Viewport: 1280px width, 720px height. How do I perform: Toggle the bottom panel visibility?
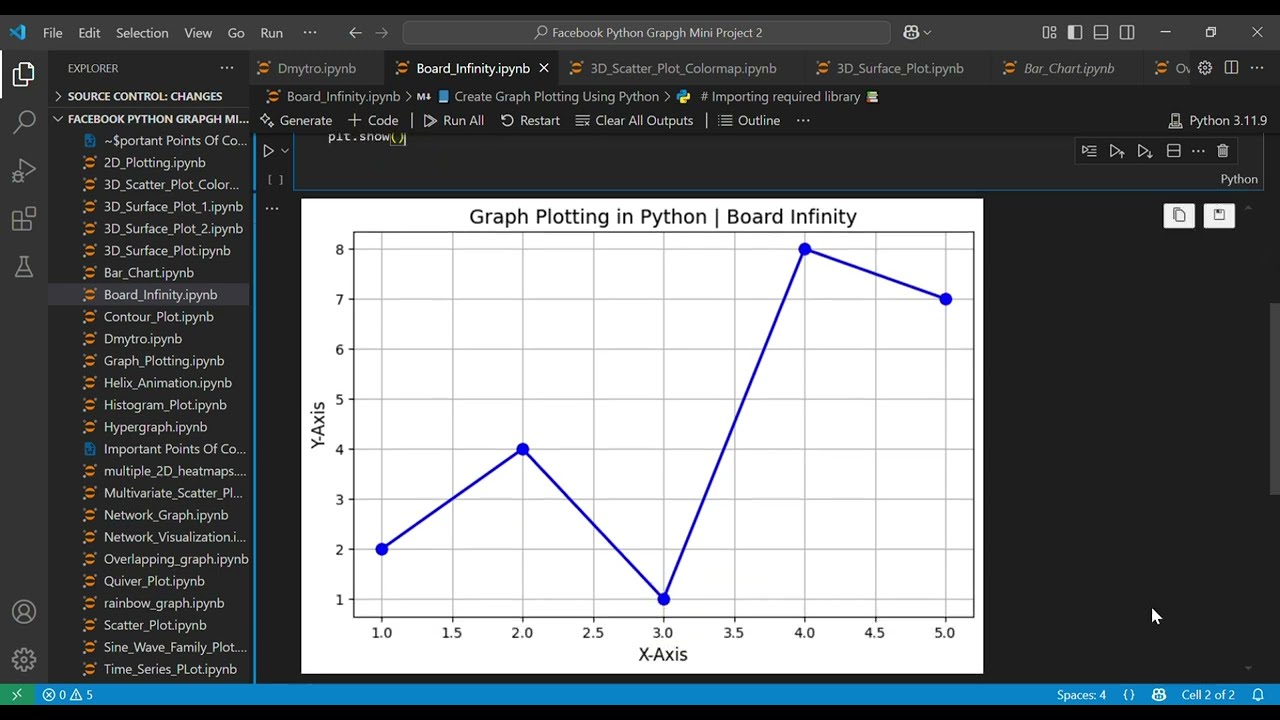[1101, 32]
